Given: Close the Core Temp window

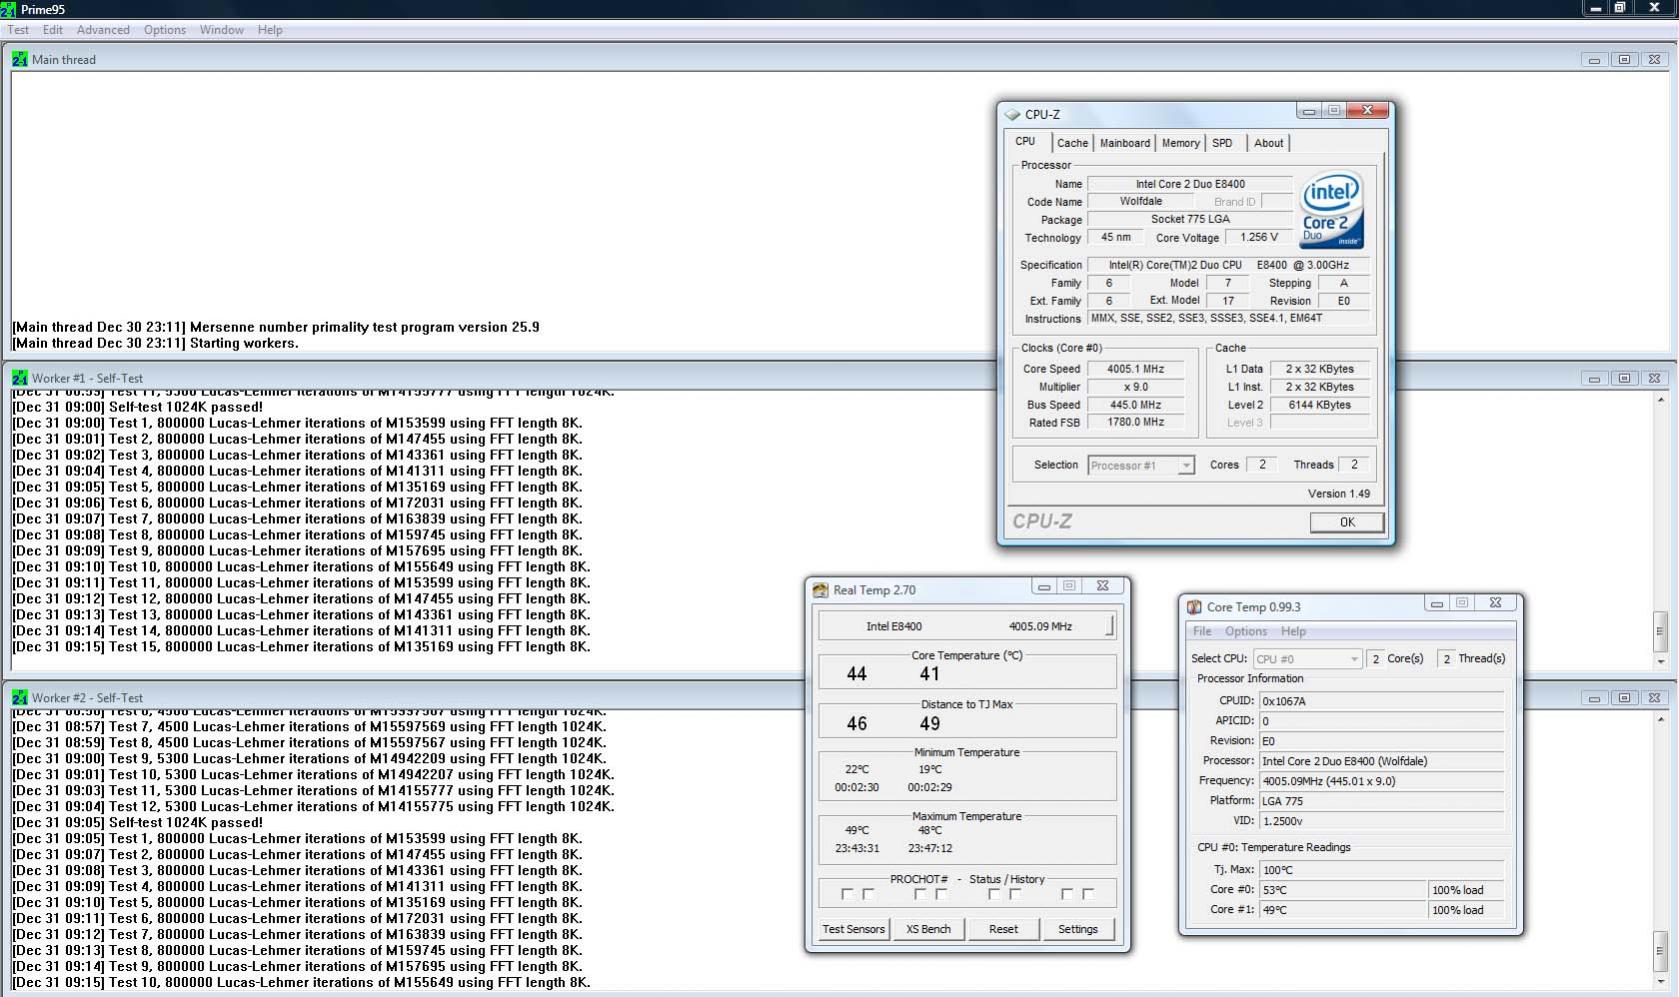Looking at the screenshot, I should click(1495, 602).
